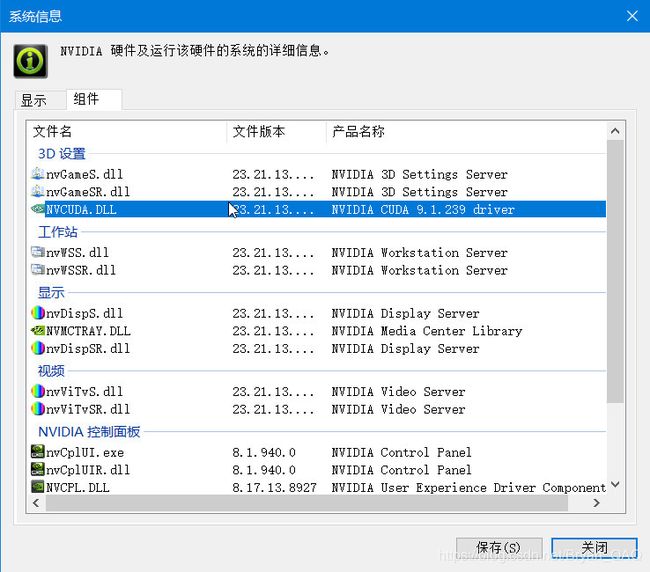Click the nvGameS.dll file icon
Image resolution: width=650 pixels, height=572 pixels.
click(x=38, y=174)
